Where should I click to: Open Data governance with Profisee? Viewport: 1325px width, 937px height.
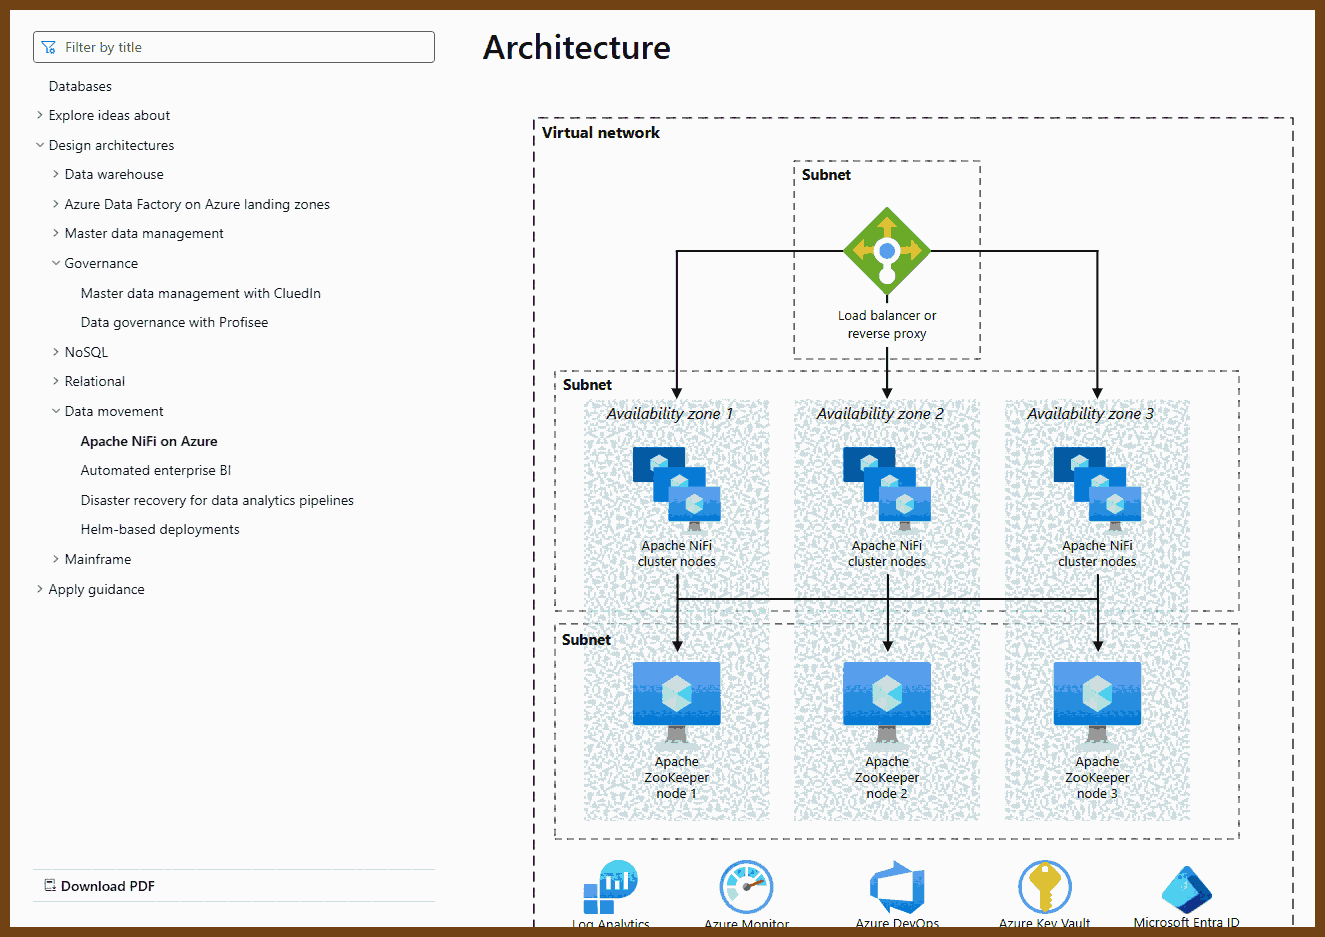pos(174,322)
